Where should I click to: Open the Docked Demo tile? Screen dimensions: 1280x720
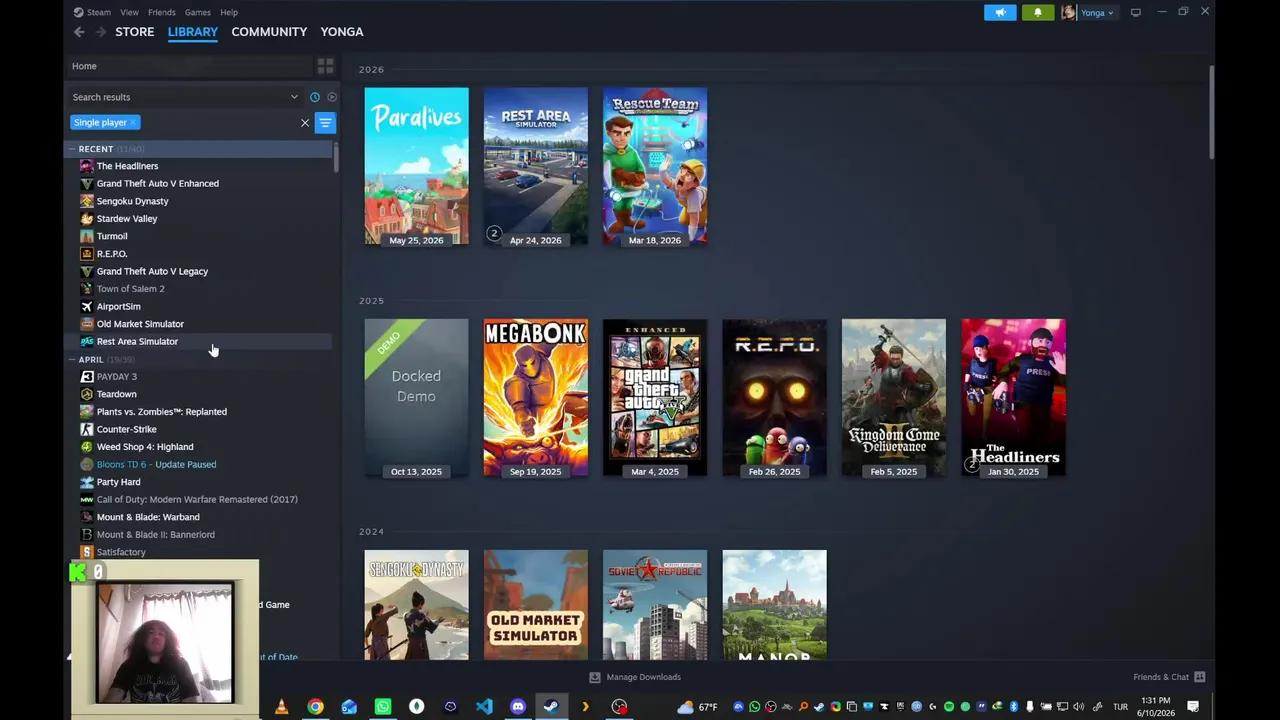pos(416,397)
